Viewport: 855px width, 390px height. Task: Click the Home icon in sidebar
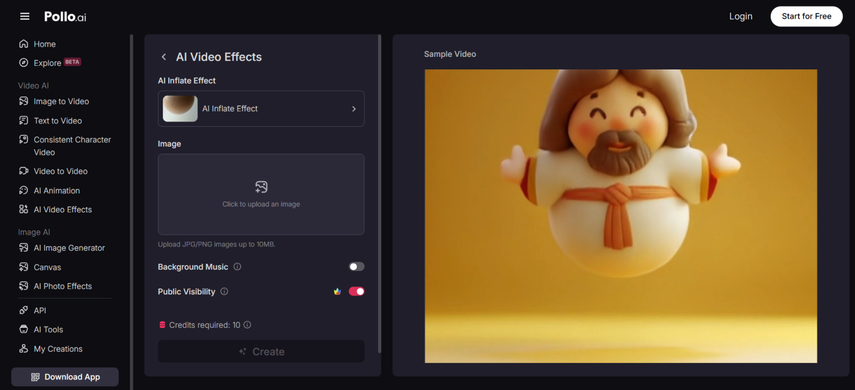click(x=23, y=44)
